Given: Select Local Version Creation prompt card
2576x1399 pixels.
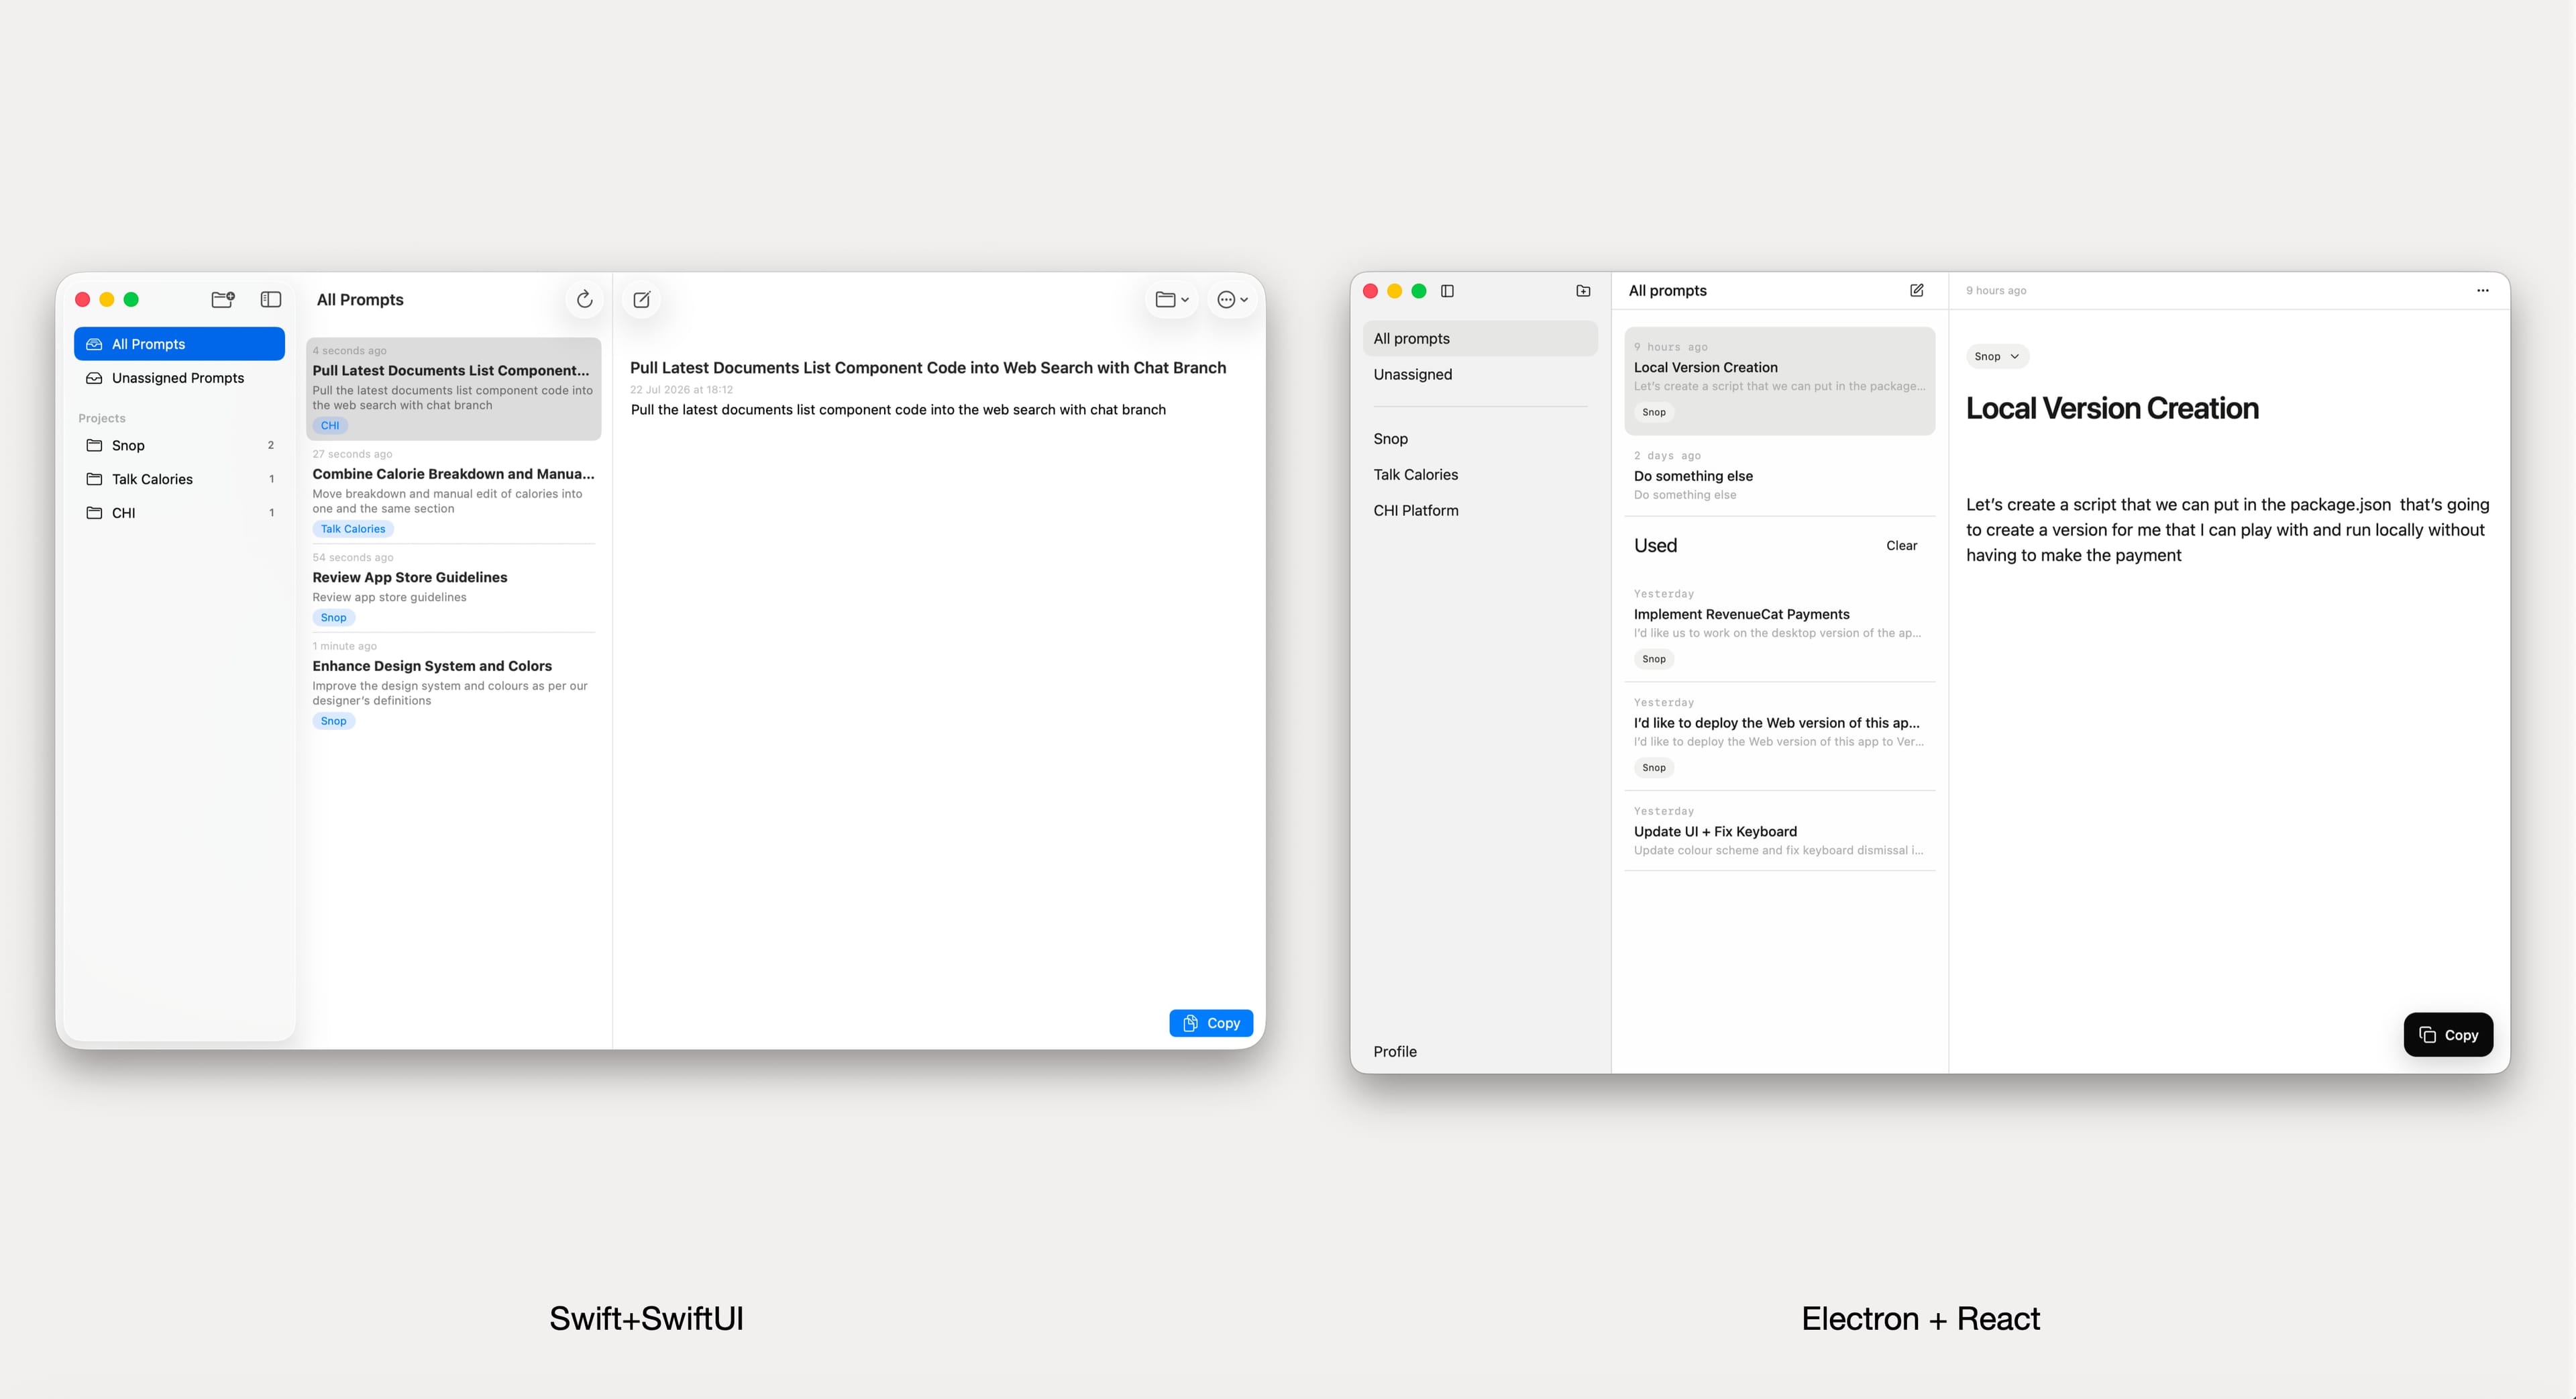Looking at the screenshot, I should [1780, 381].
